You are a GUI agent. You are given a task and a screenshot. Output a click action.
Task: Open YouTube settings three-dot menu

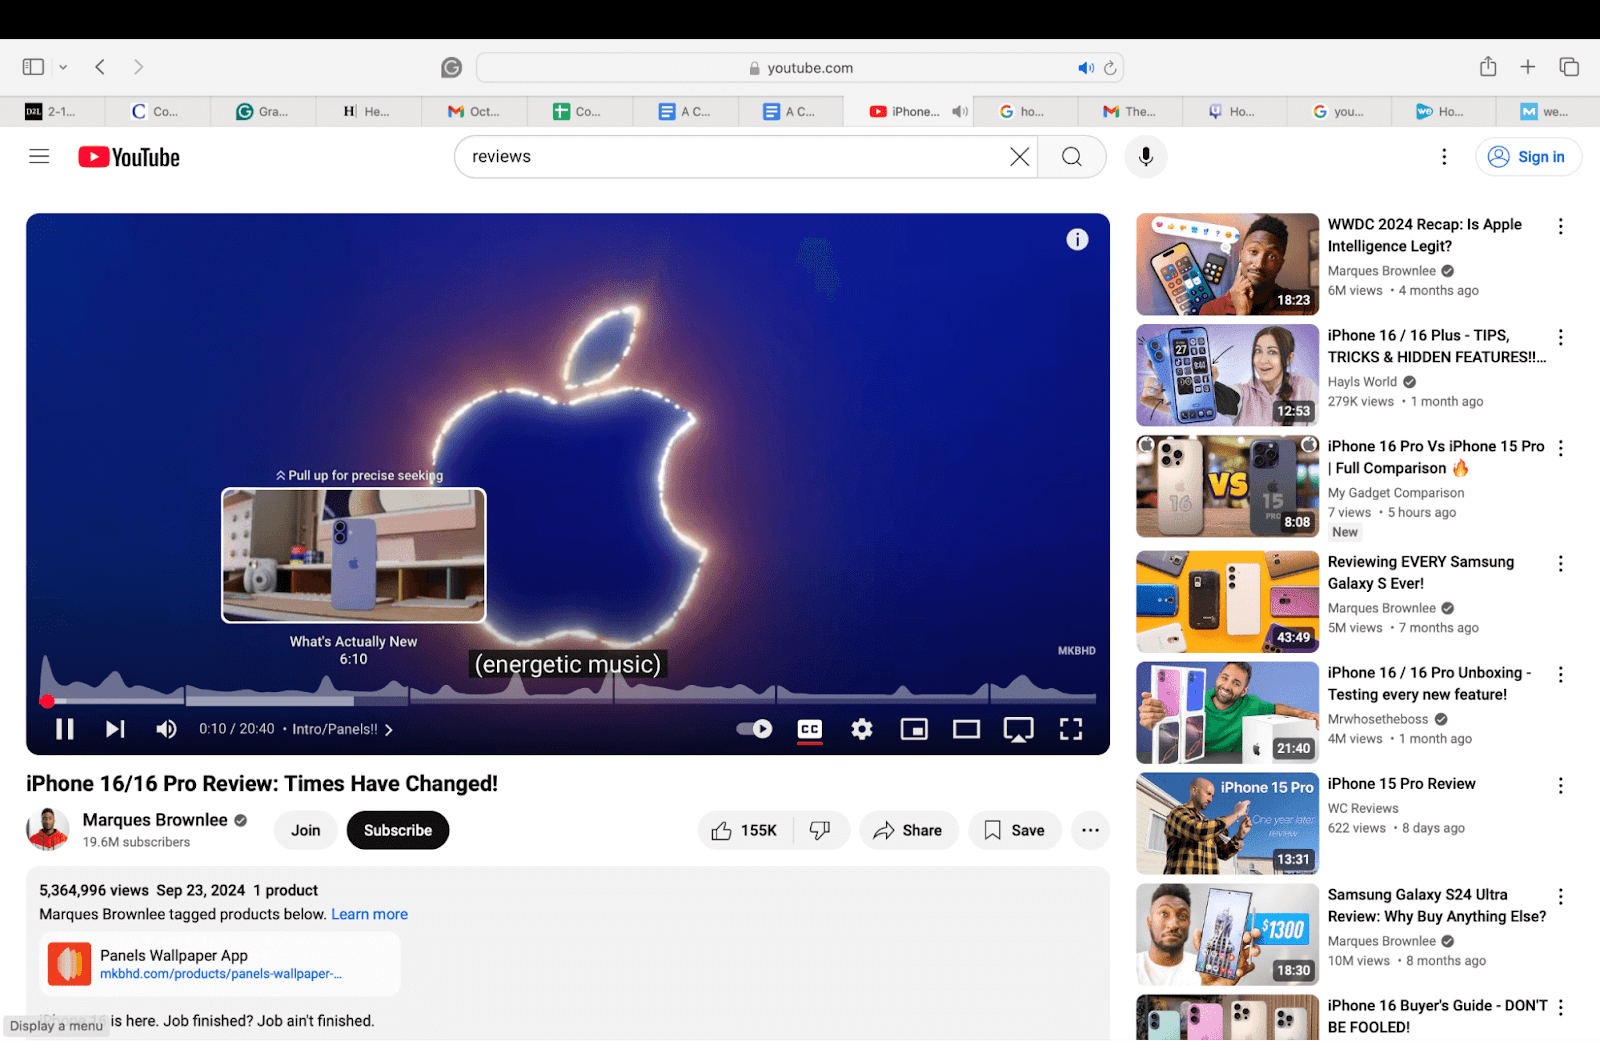[x=1444, y=157]
